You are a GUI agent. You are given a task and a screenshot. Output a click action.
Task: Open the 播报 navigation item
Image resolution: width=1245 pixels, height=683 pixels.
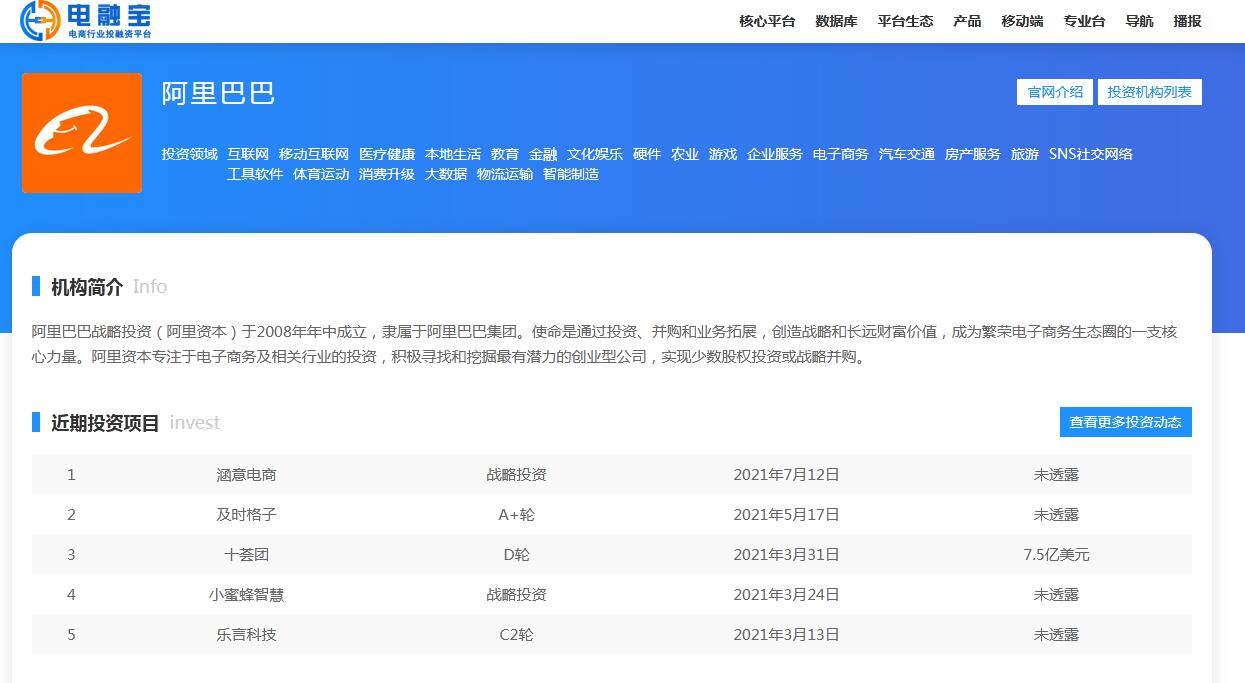1187,21
